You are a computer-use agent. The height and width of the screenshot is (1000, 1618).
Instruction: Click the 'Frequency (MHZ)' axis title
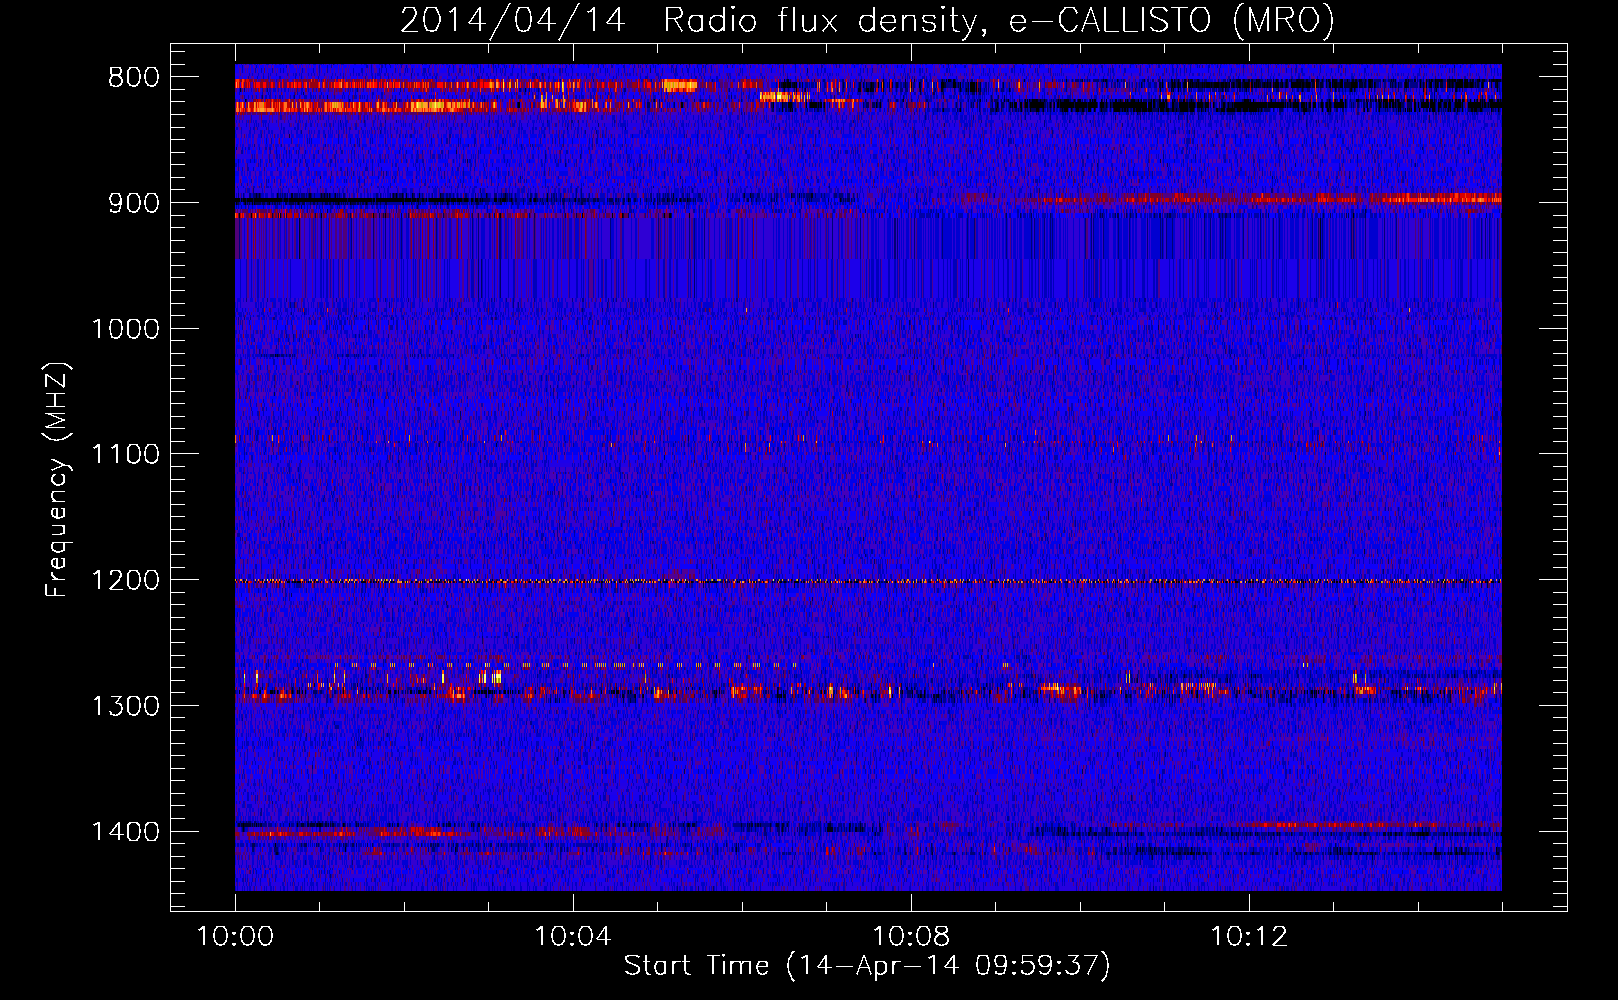pyautogui.click(x=58, y=480)
